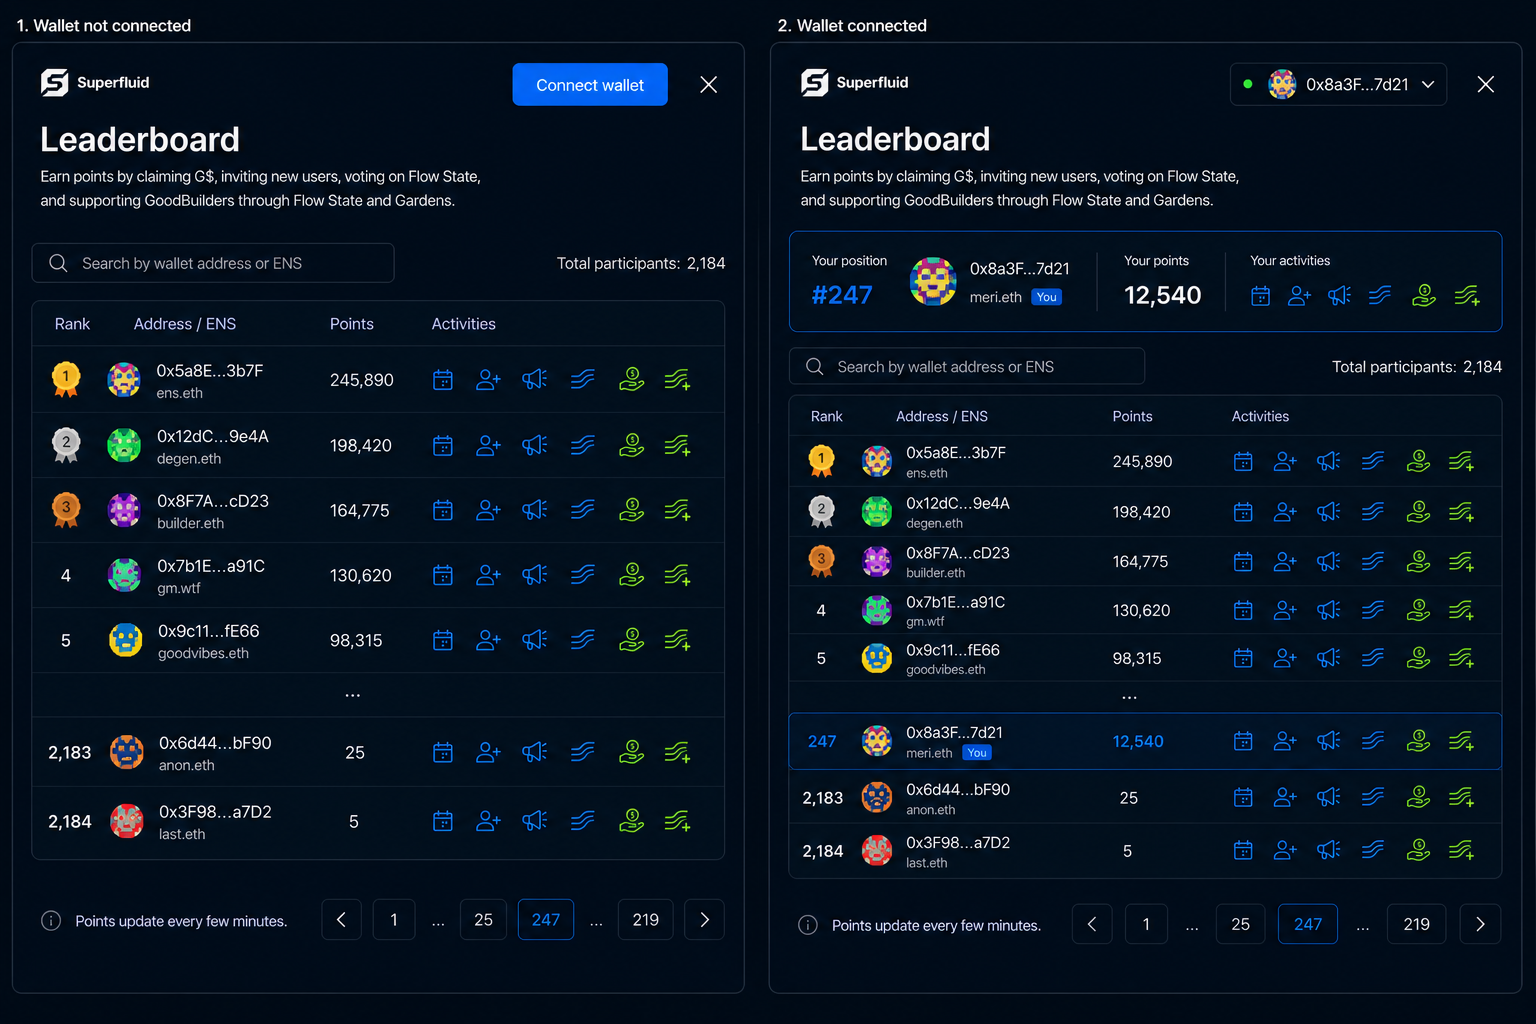Image resolution: width=1536 pixels, height=1024 pixels.
Task: Click avatar of builder.eth in left panel
Action: pos(124,510)
